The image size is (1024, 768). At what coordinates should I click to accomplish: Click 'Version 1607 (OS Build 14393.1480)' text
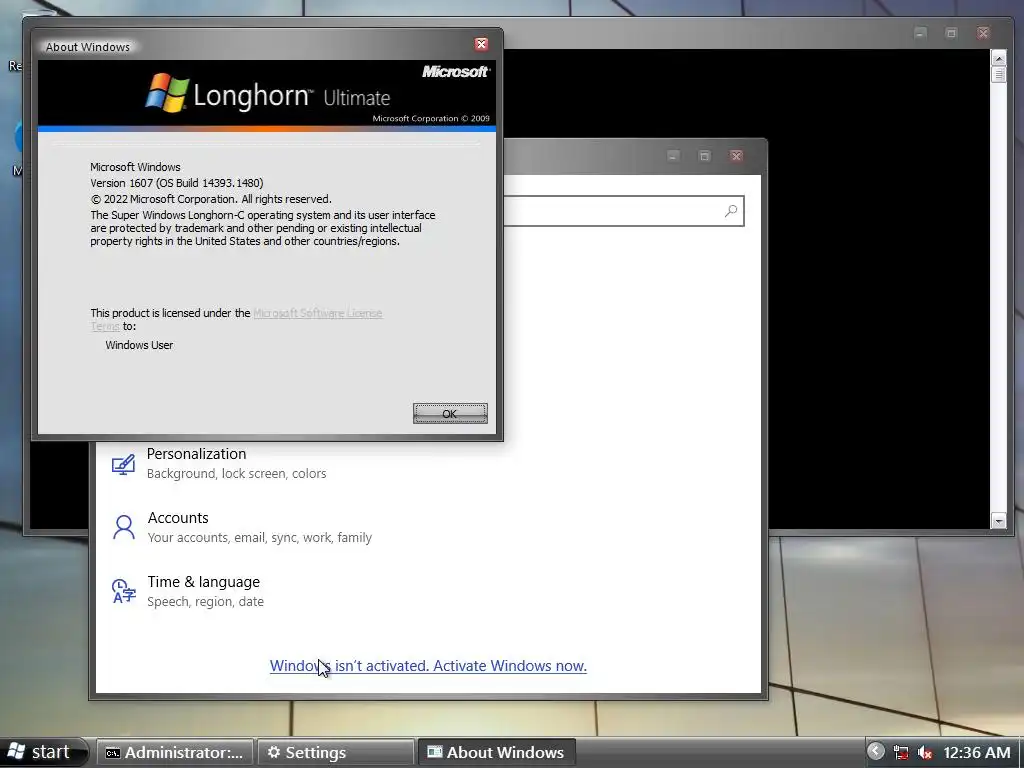(177, 183)
